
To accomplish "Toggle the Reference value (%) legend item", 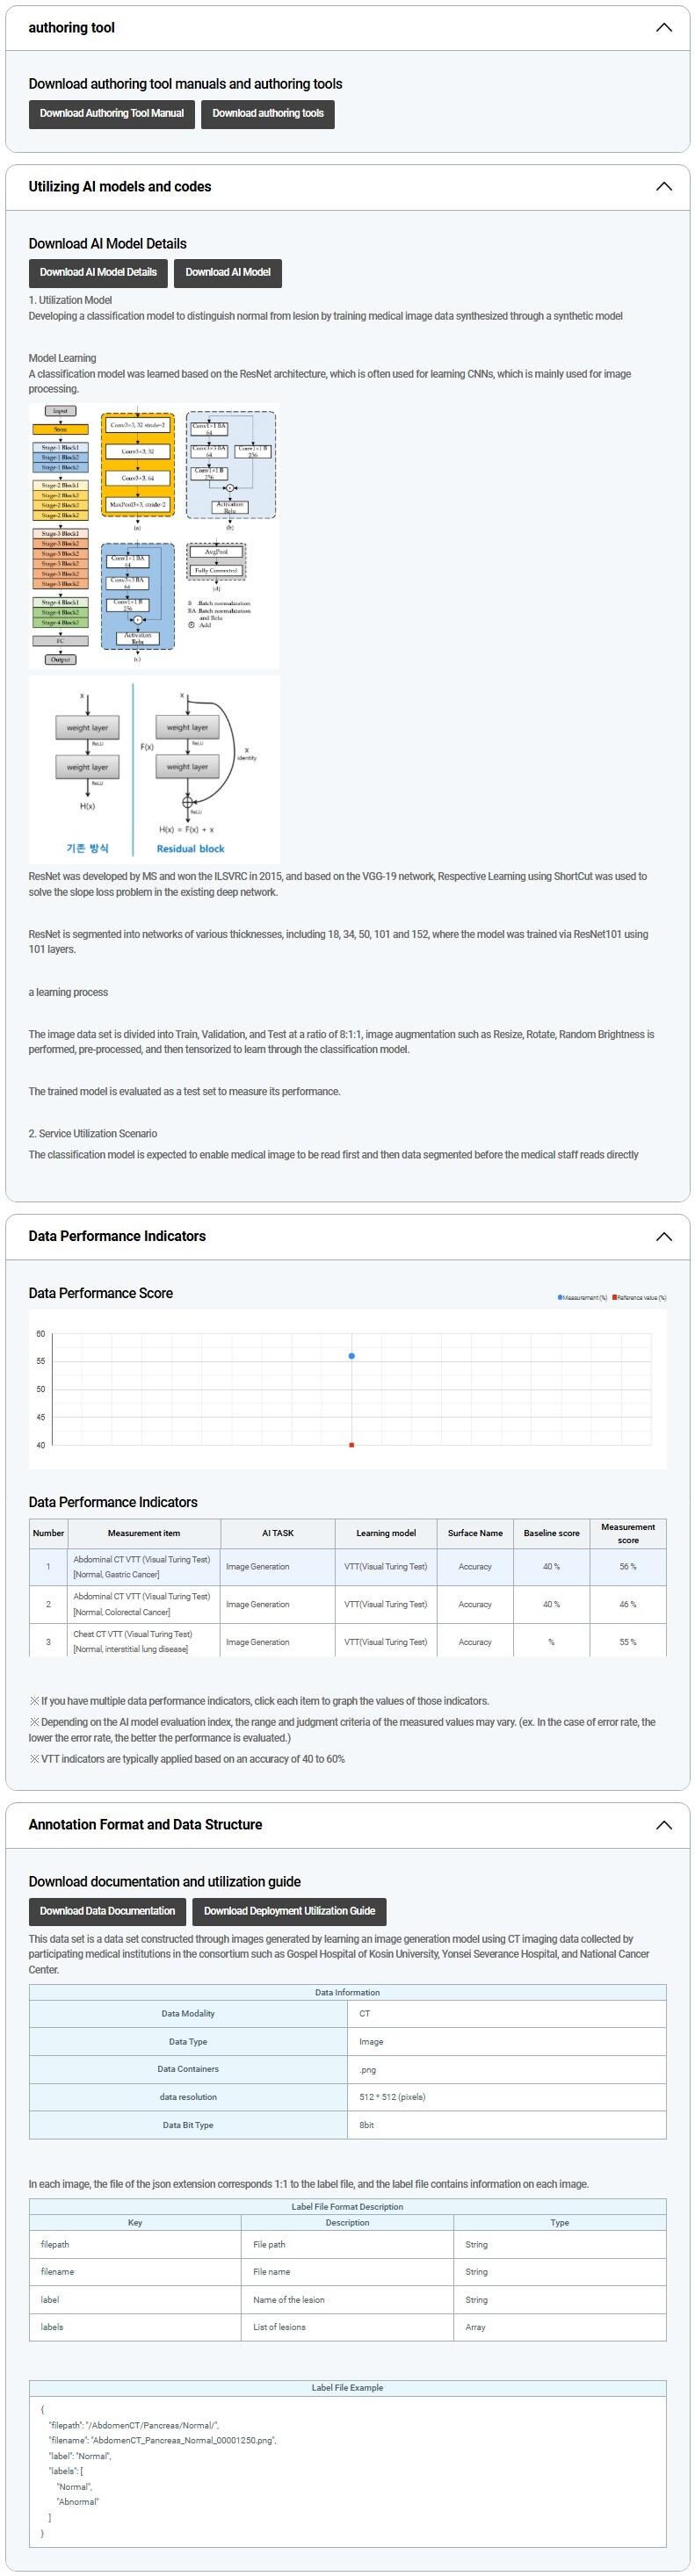I will (639, 1298).
